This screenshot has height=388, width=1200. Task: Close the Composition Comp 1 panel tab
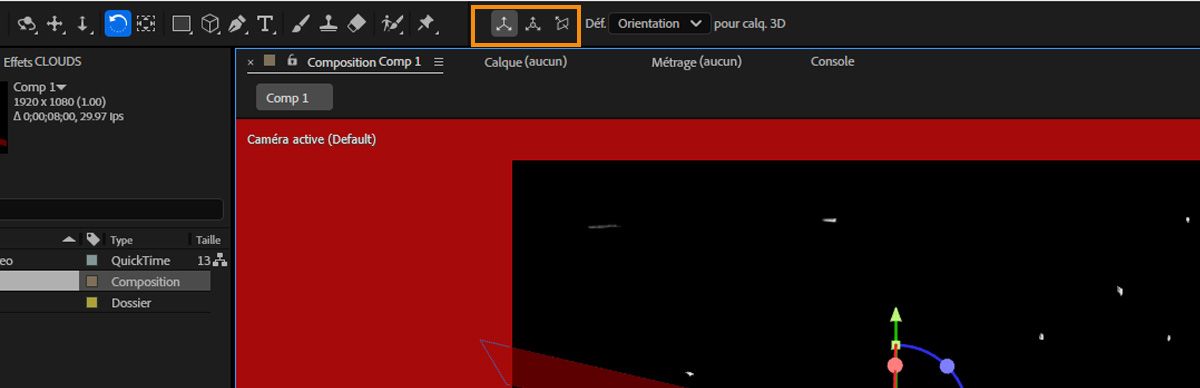(x=250, y=62)
